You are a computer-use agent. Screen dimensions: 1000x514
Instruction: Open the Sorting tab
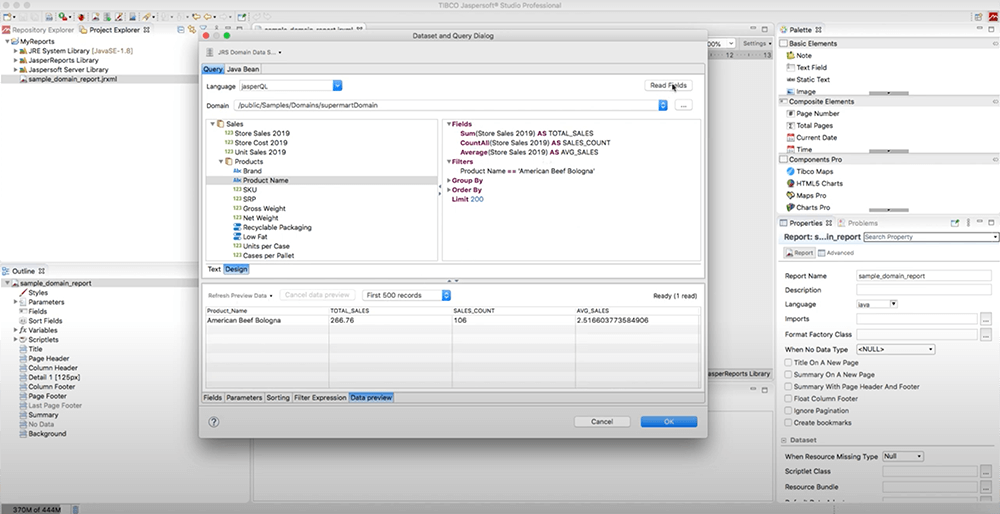point(277,397)
